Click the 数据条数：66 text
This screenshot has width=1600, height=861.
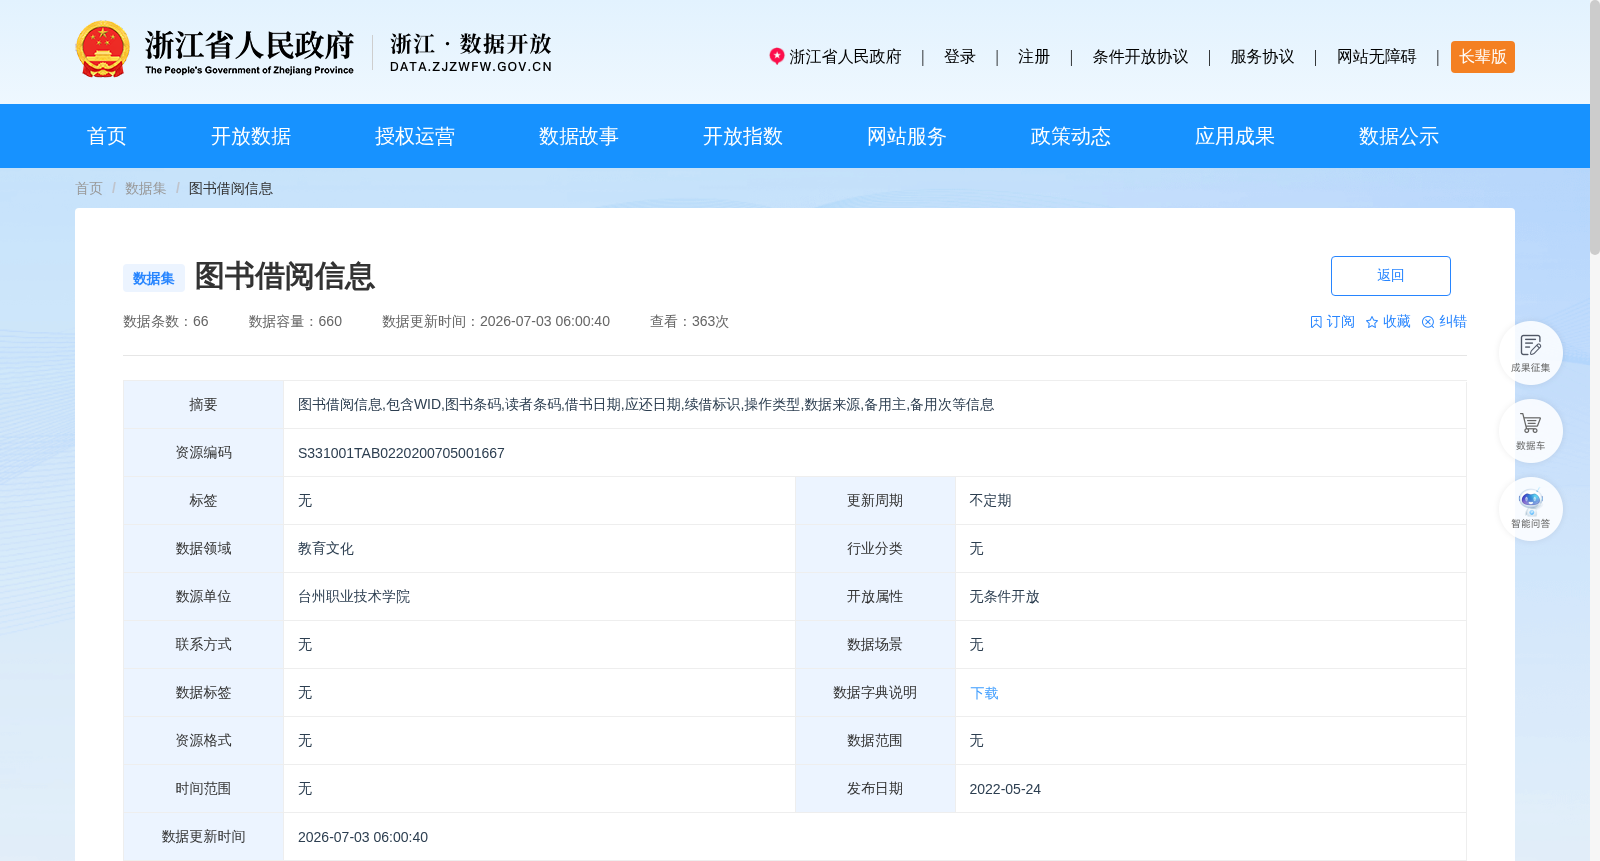pyautogui.click(x=166, y=321)
